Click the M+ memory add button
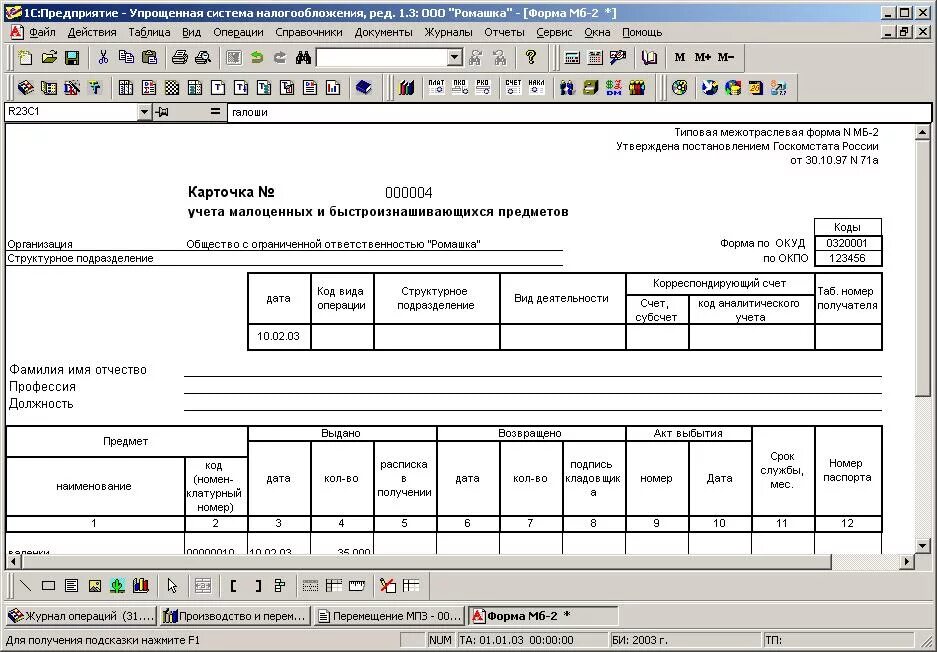This screenshot has width=937, height=652. point(703,57)
